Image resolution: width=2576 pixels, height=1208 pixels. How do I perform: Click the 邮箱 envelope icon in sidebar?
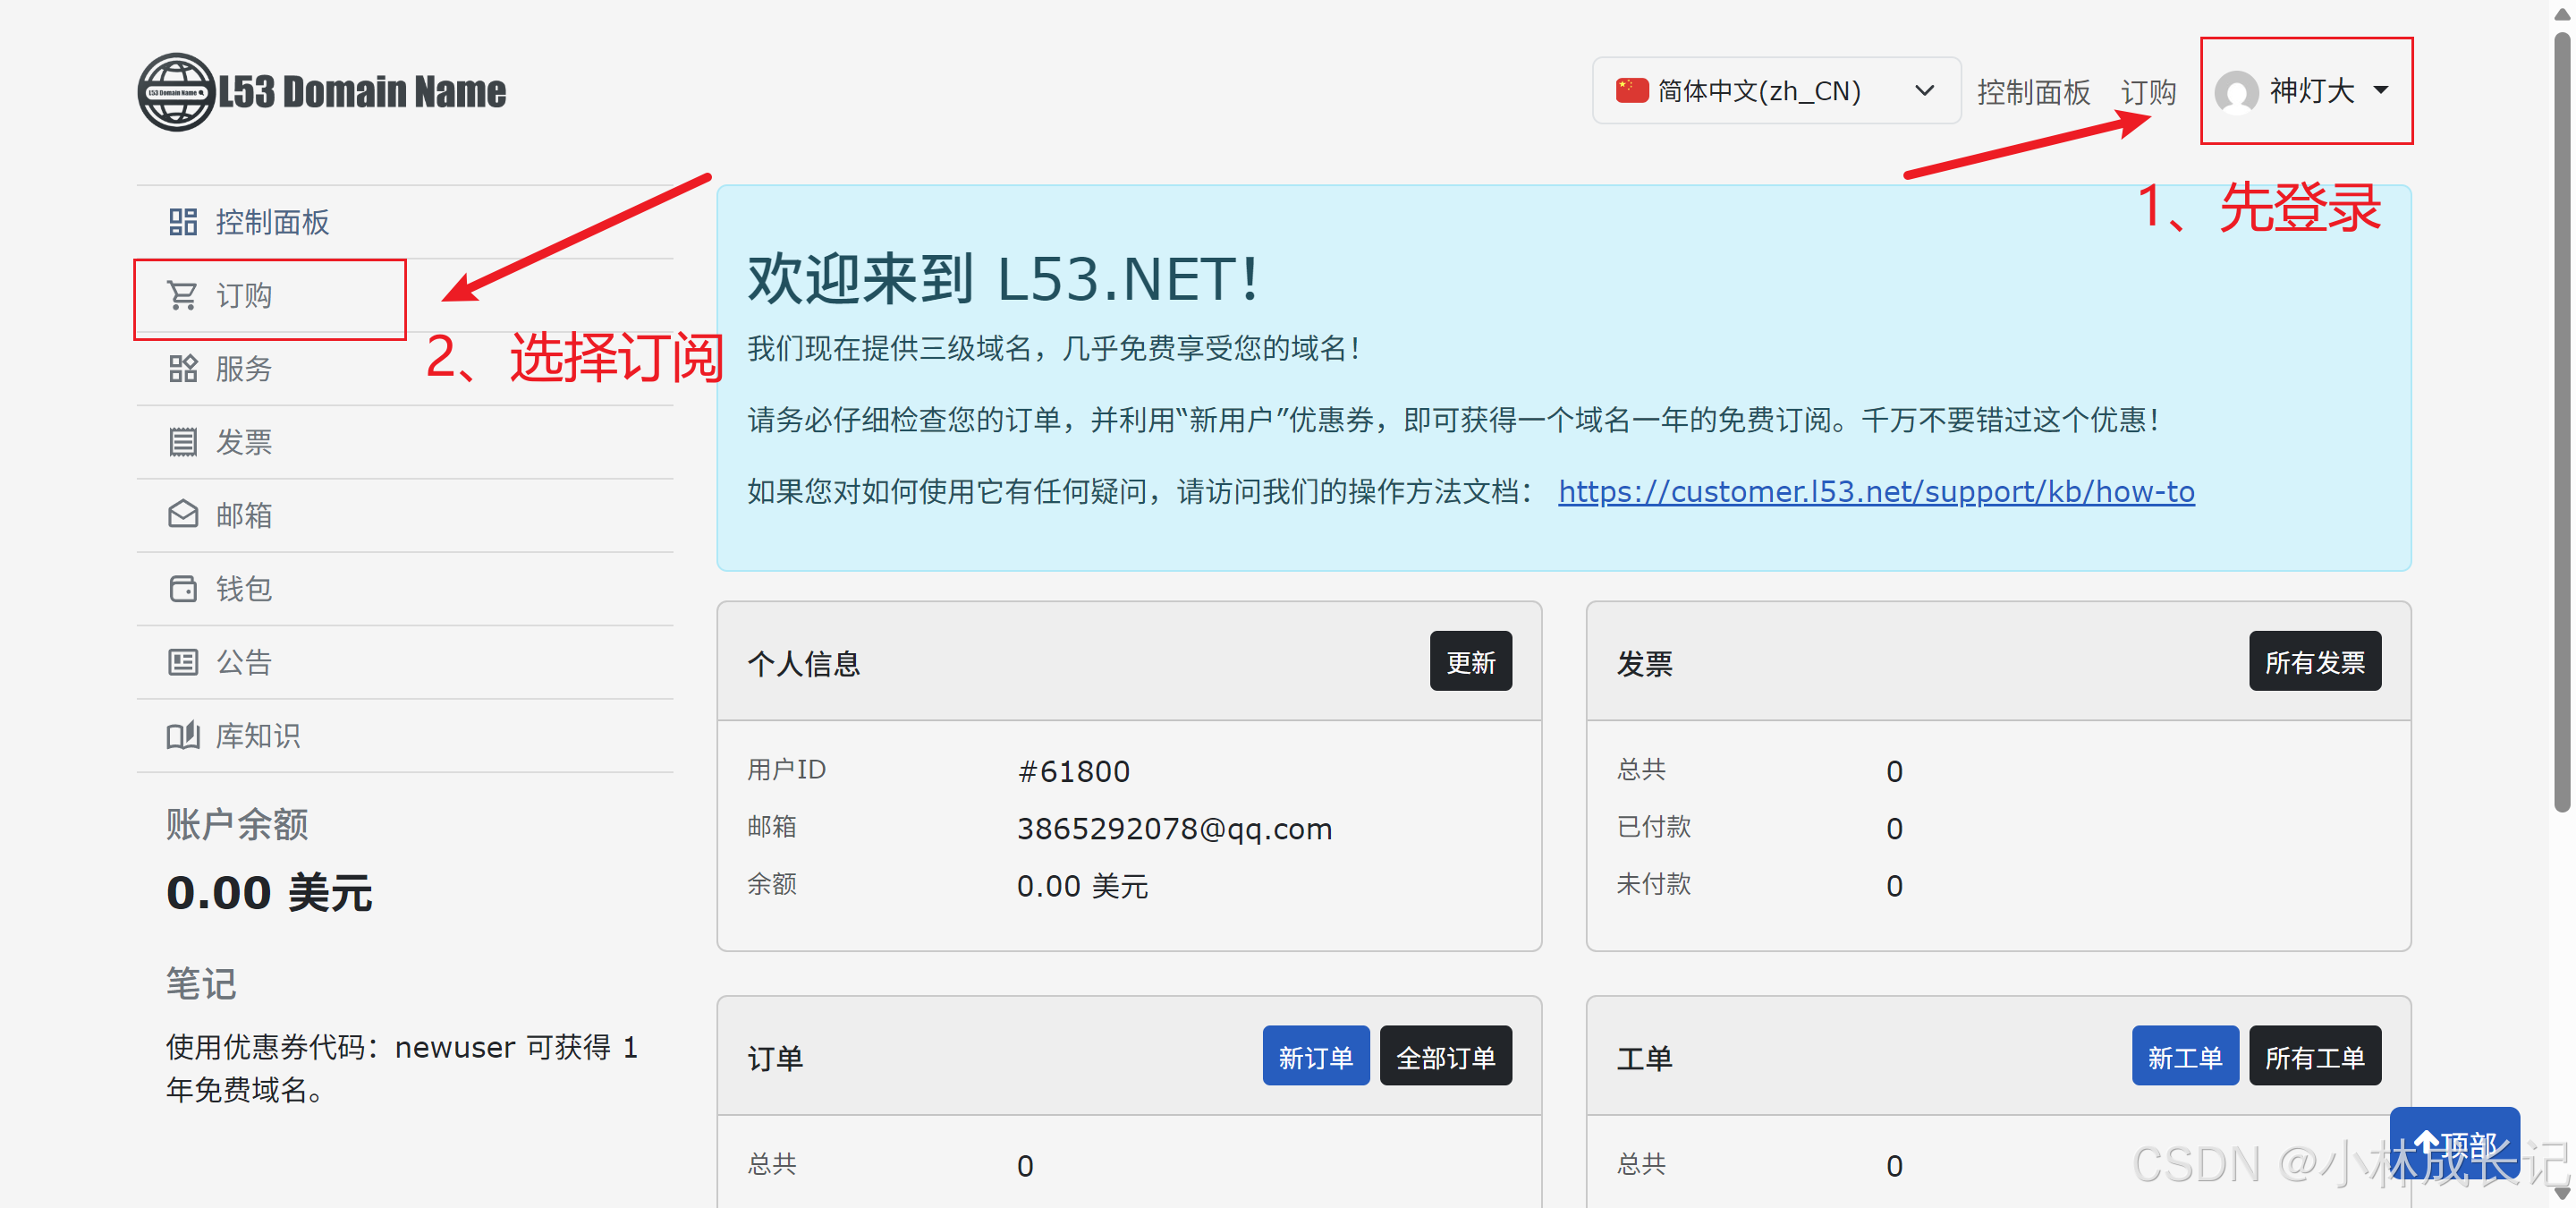coord(182,515)
